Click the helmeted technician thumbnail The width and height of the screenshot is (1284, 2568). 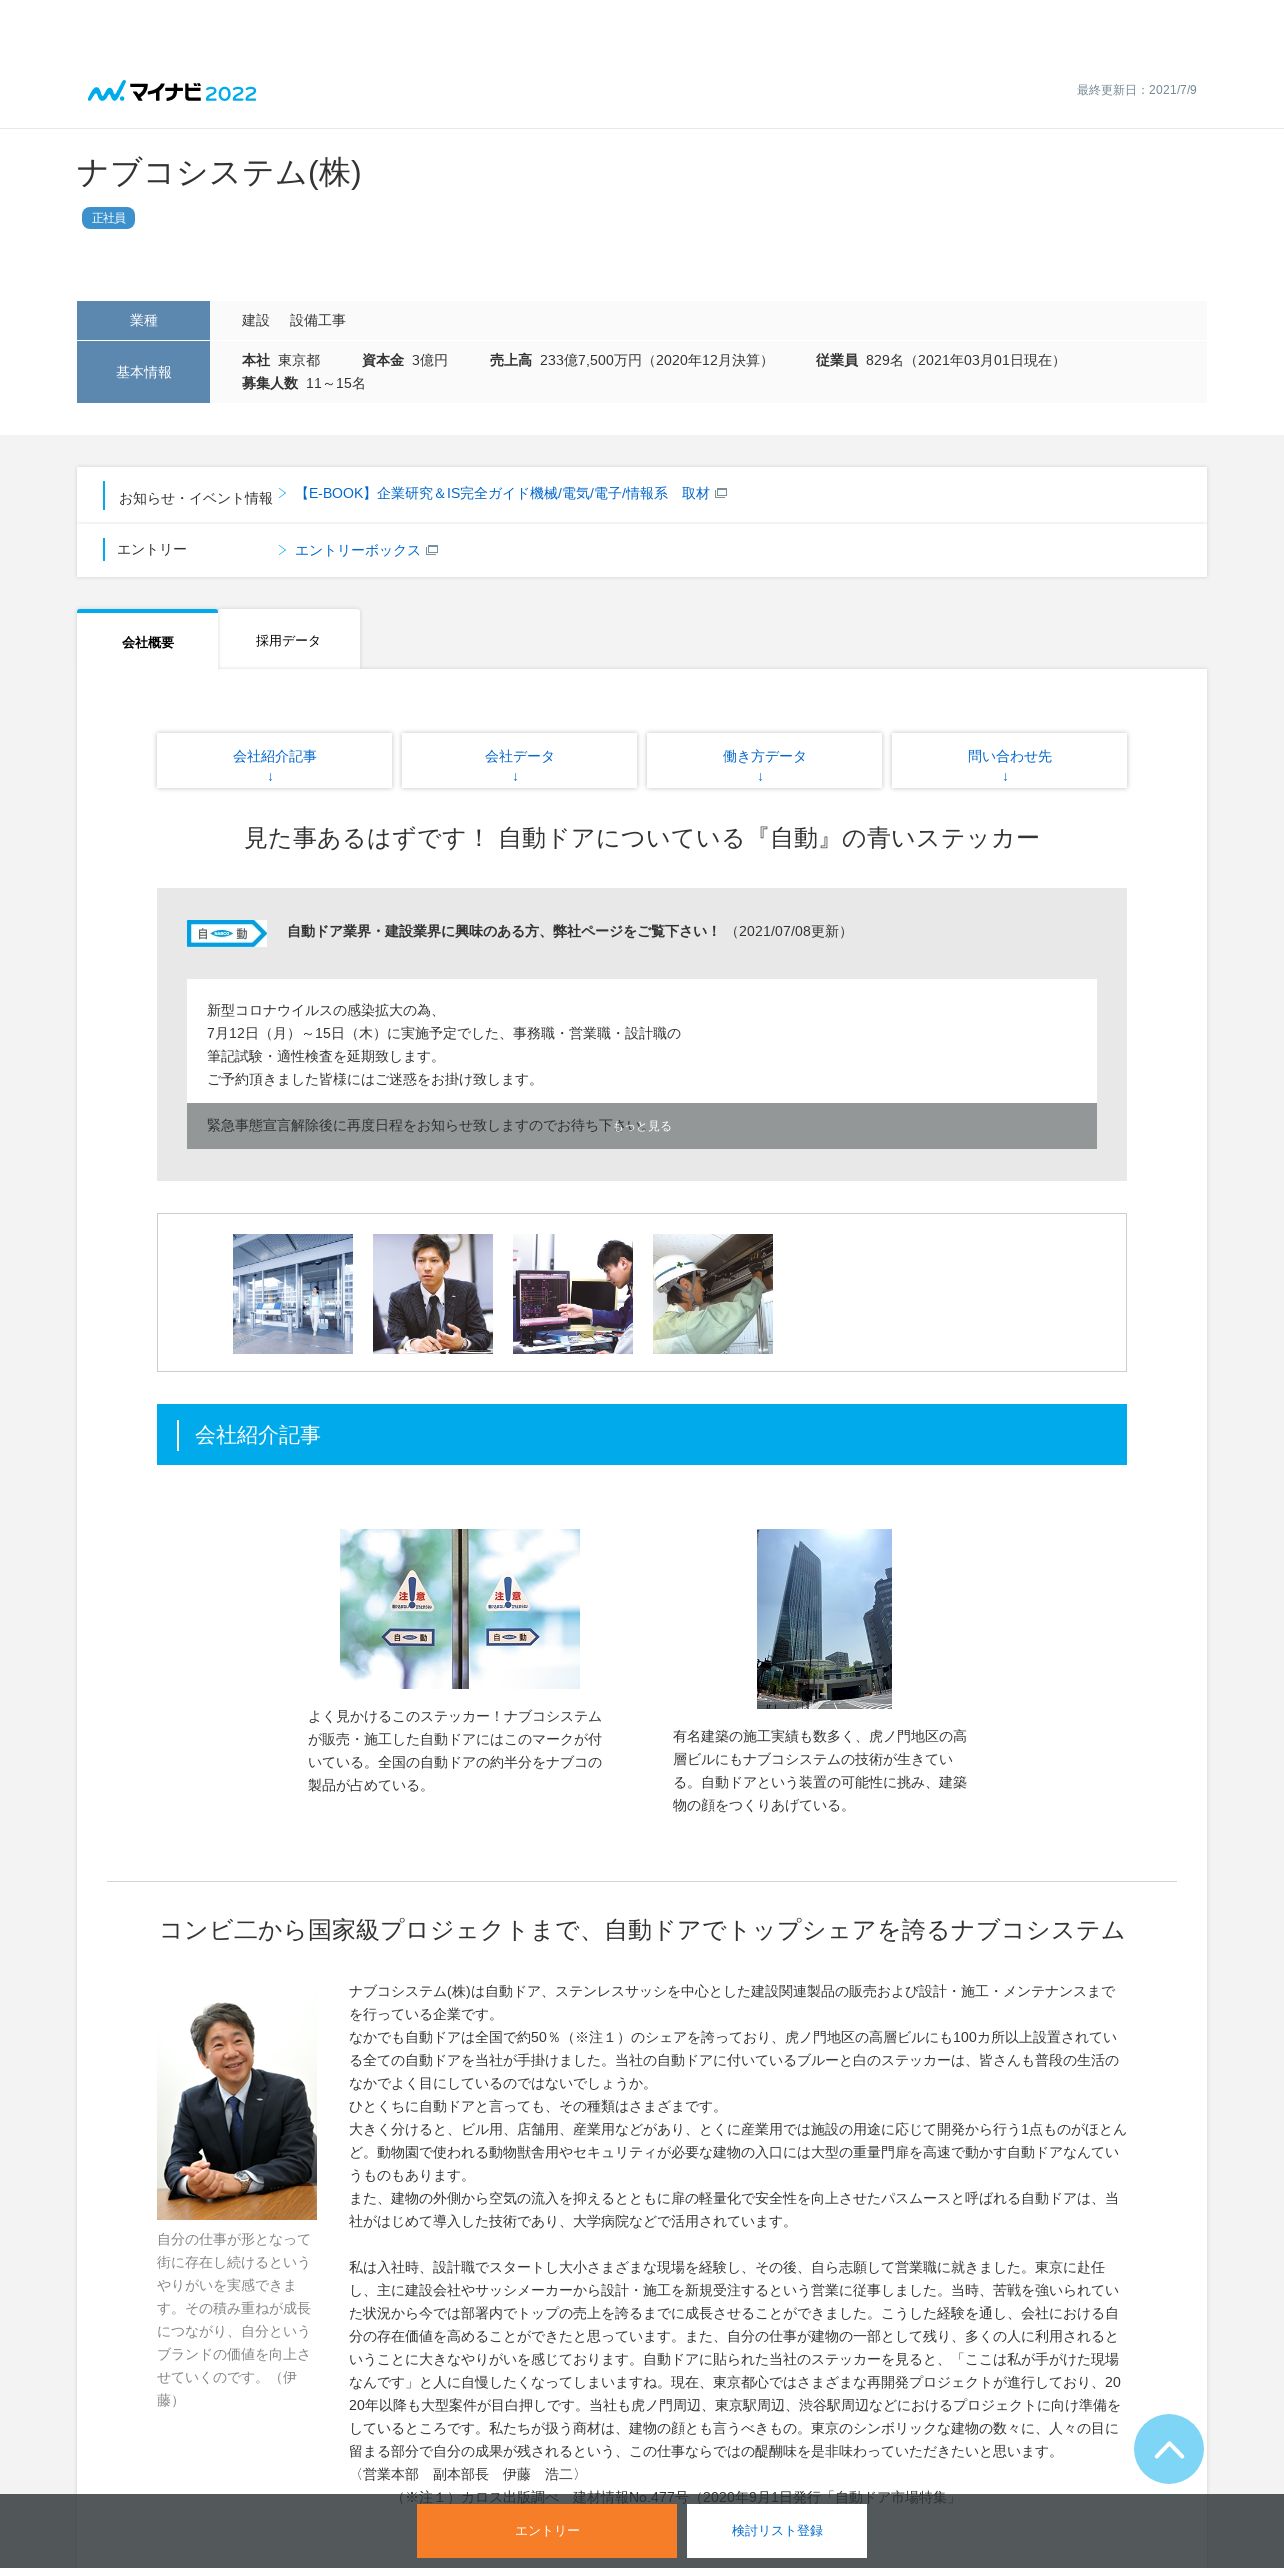[713, 1294]
